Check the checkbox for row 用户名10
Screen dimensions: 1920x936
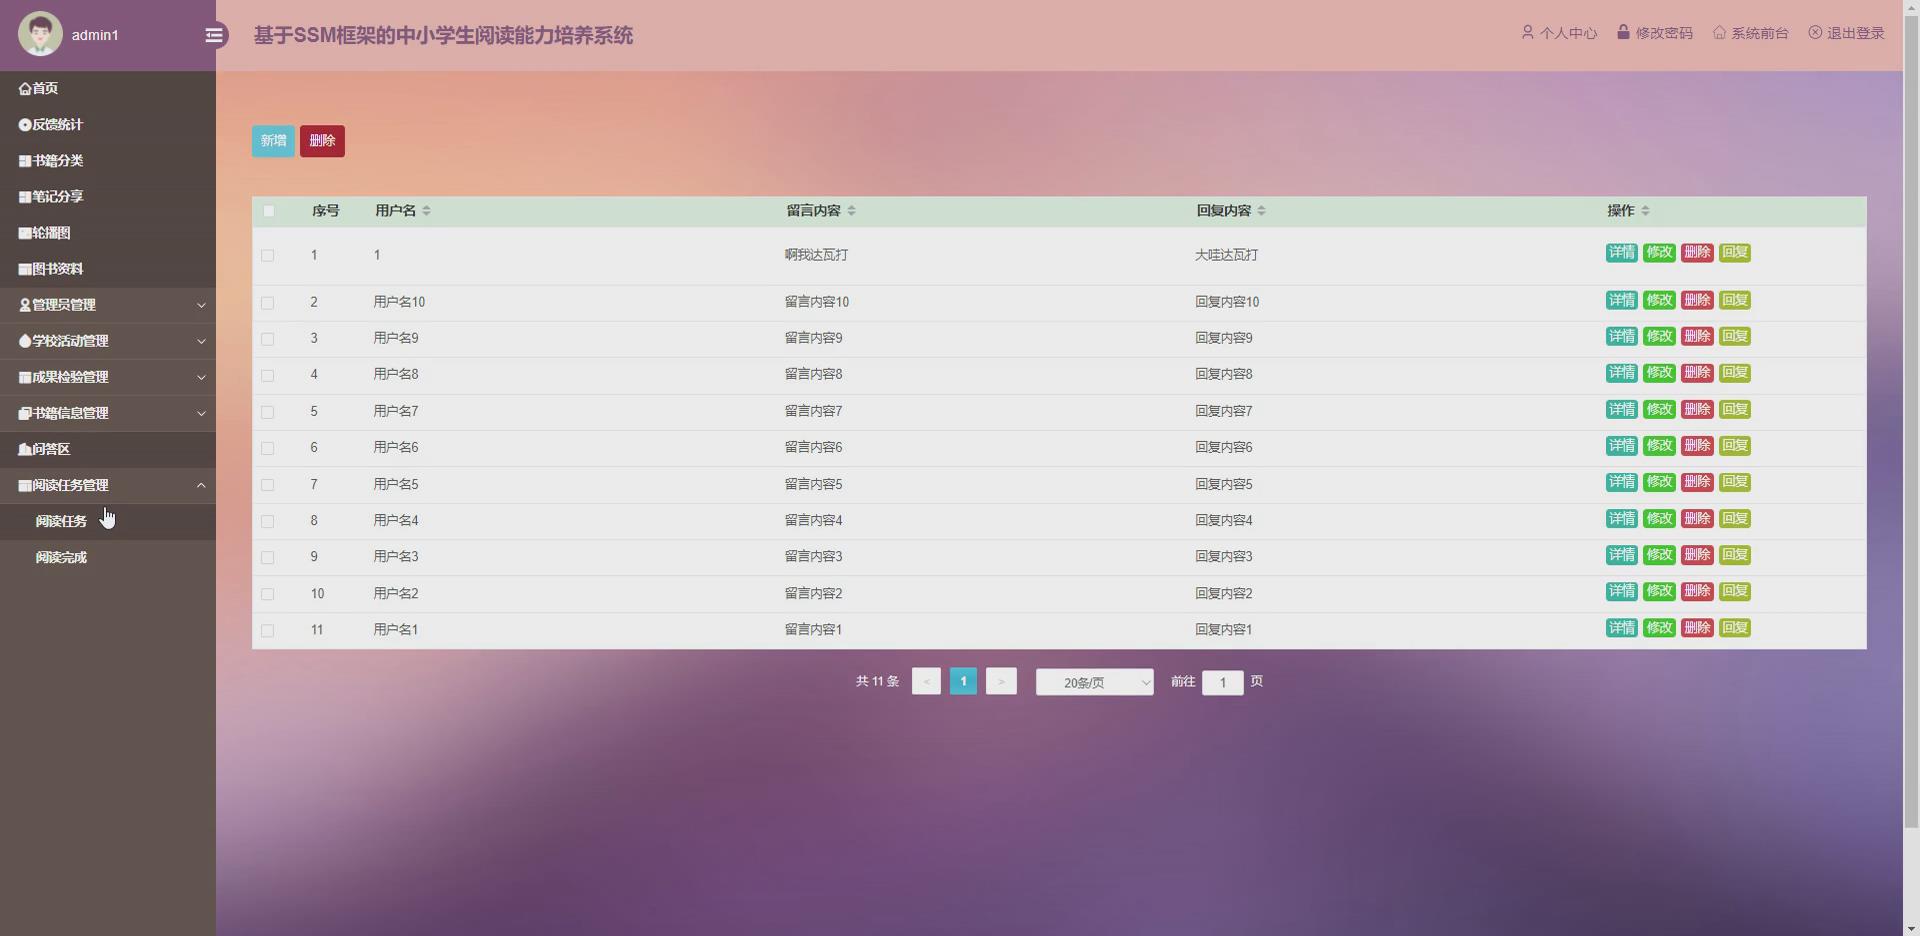[x=267, y=303]
